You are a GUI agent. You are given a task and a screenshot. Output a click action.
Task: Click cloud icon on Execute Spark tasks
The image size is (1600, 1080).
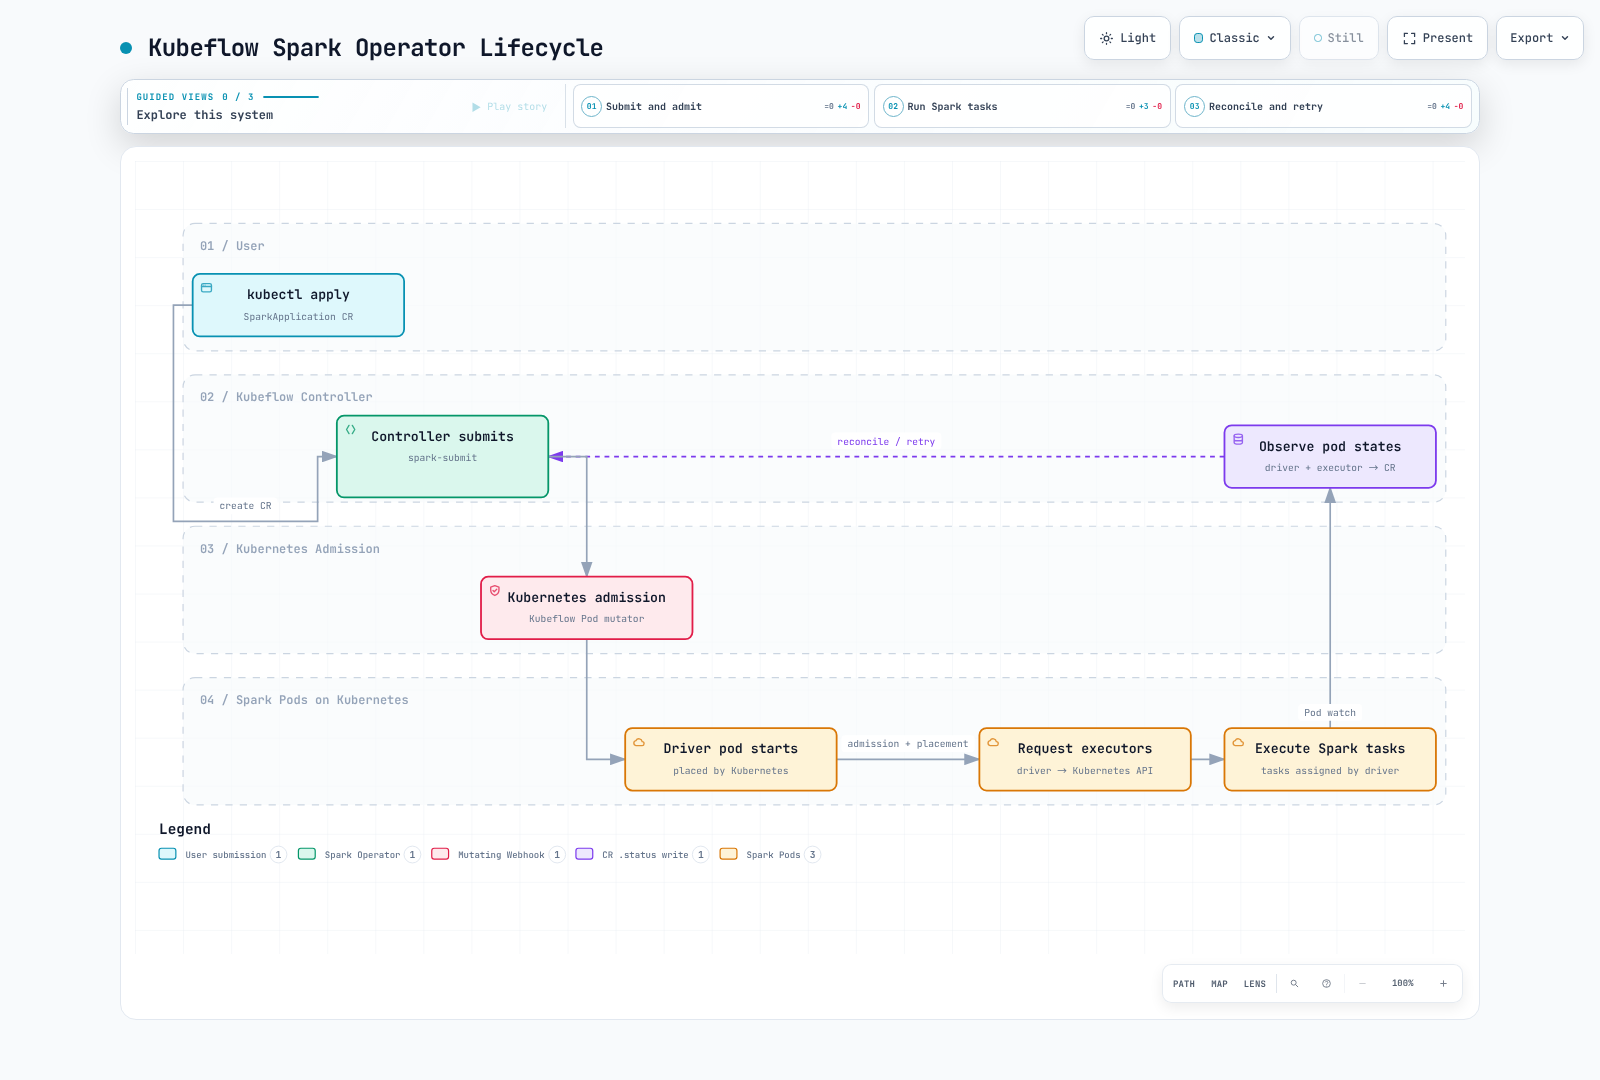[1238, 742]
